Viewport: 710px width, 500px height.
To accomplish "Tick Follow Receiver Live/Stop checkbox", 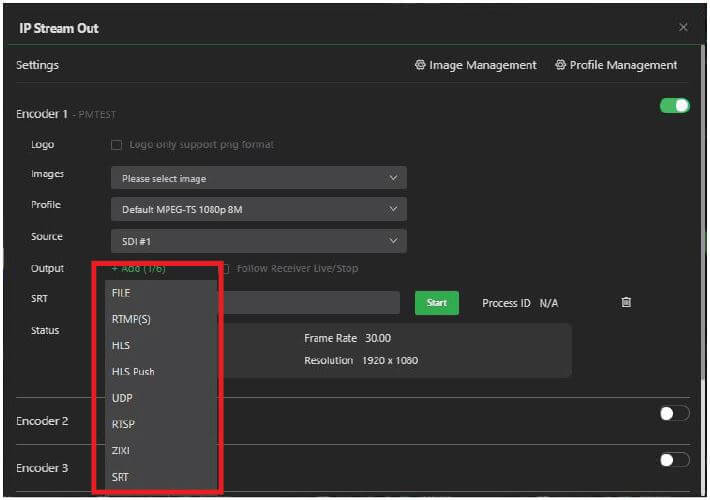I will [225, 269].
